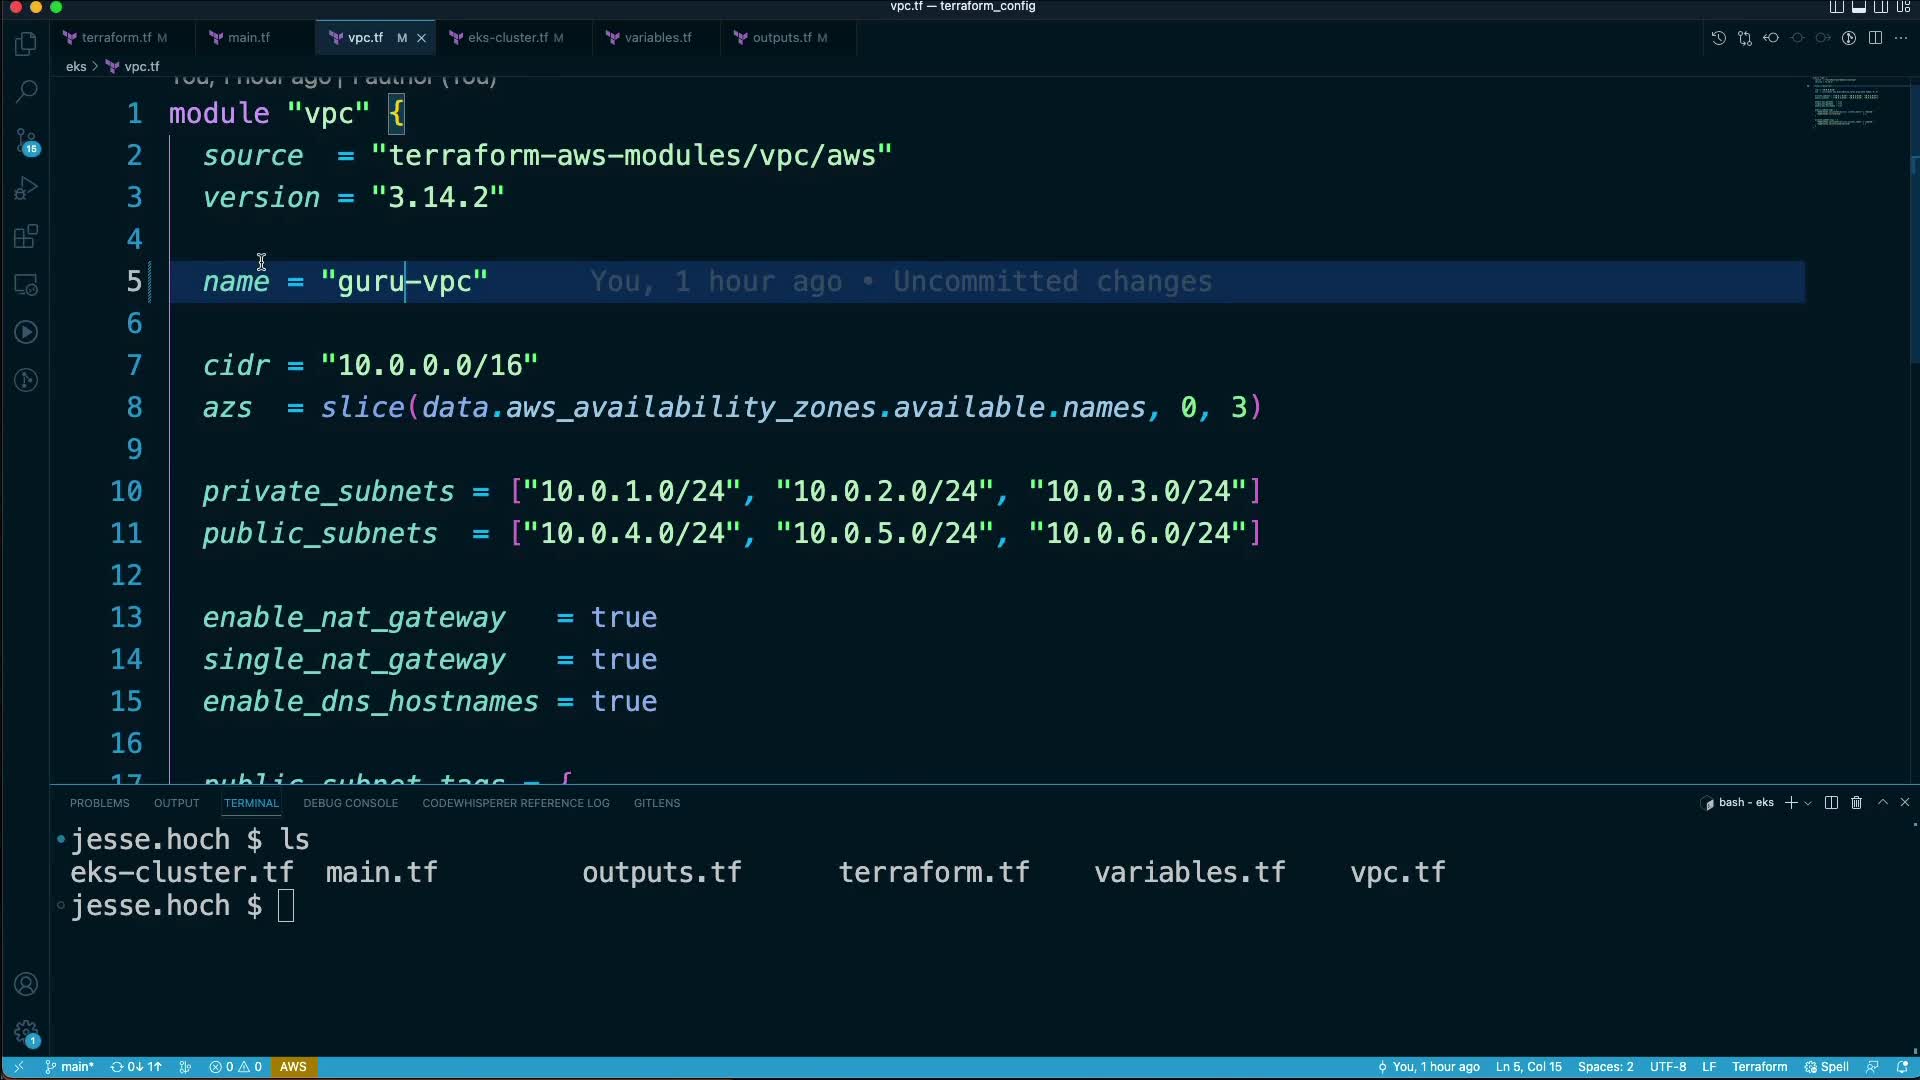Maximize panel using the up chevron
The image size is (1920, 1080).
tap(1882, 803)
